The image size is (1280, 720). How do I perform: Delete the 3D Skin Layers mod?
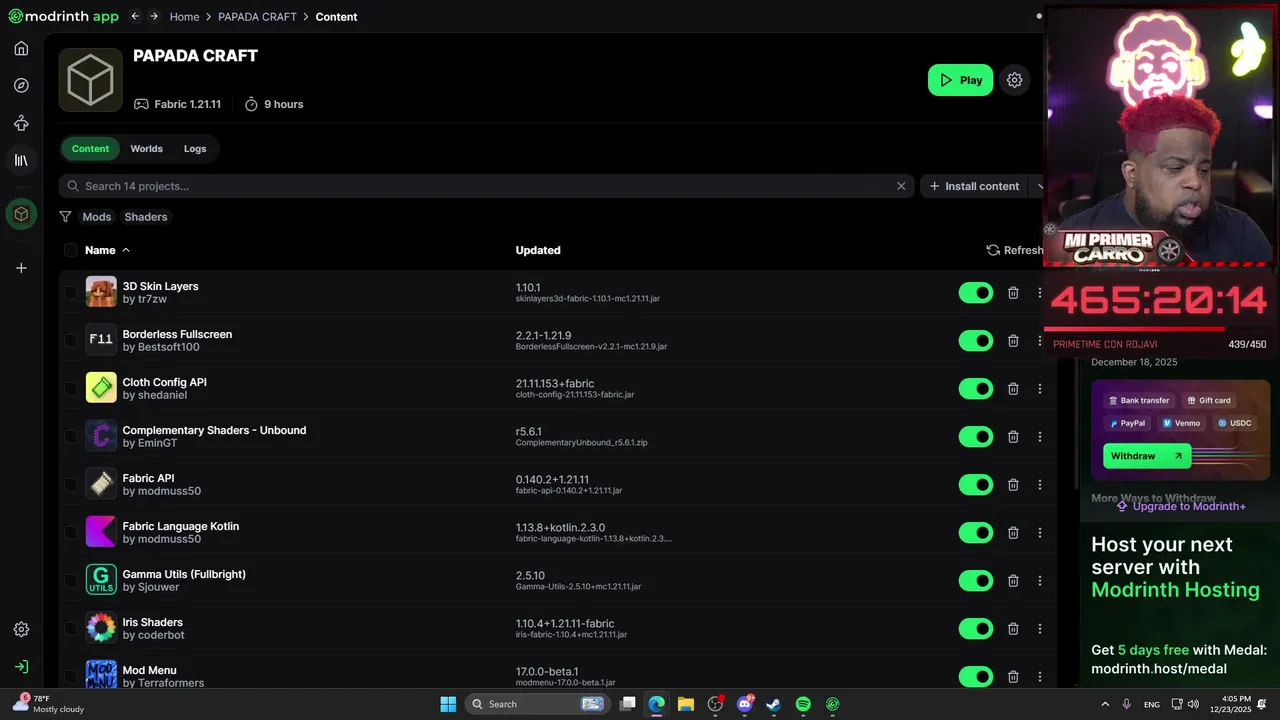(1013, 293)
